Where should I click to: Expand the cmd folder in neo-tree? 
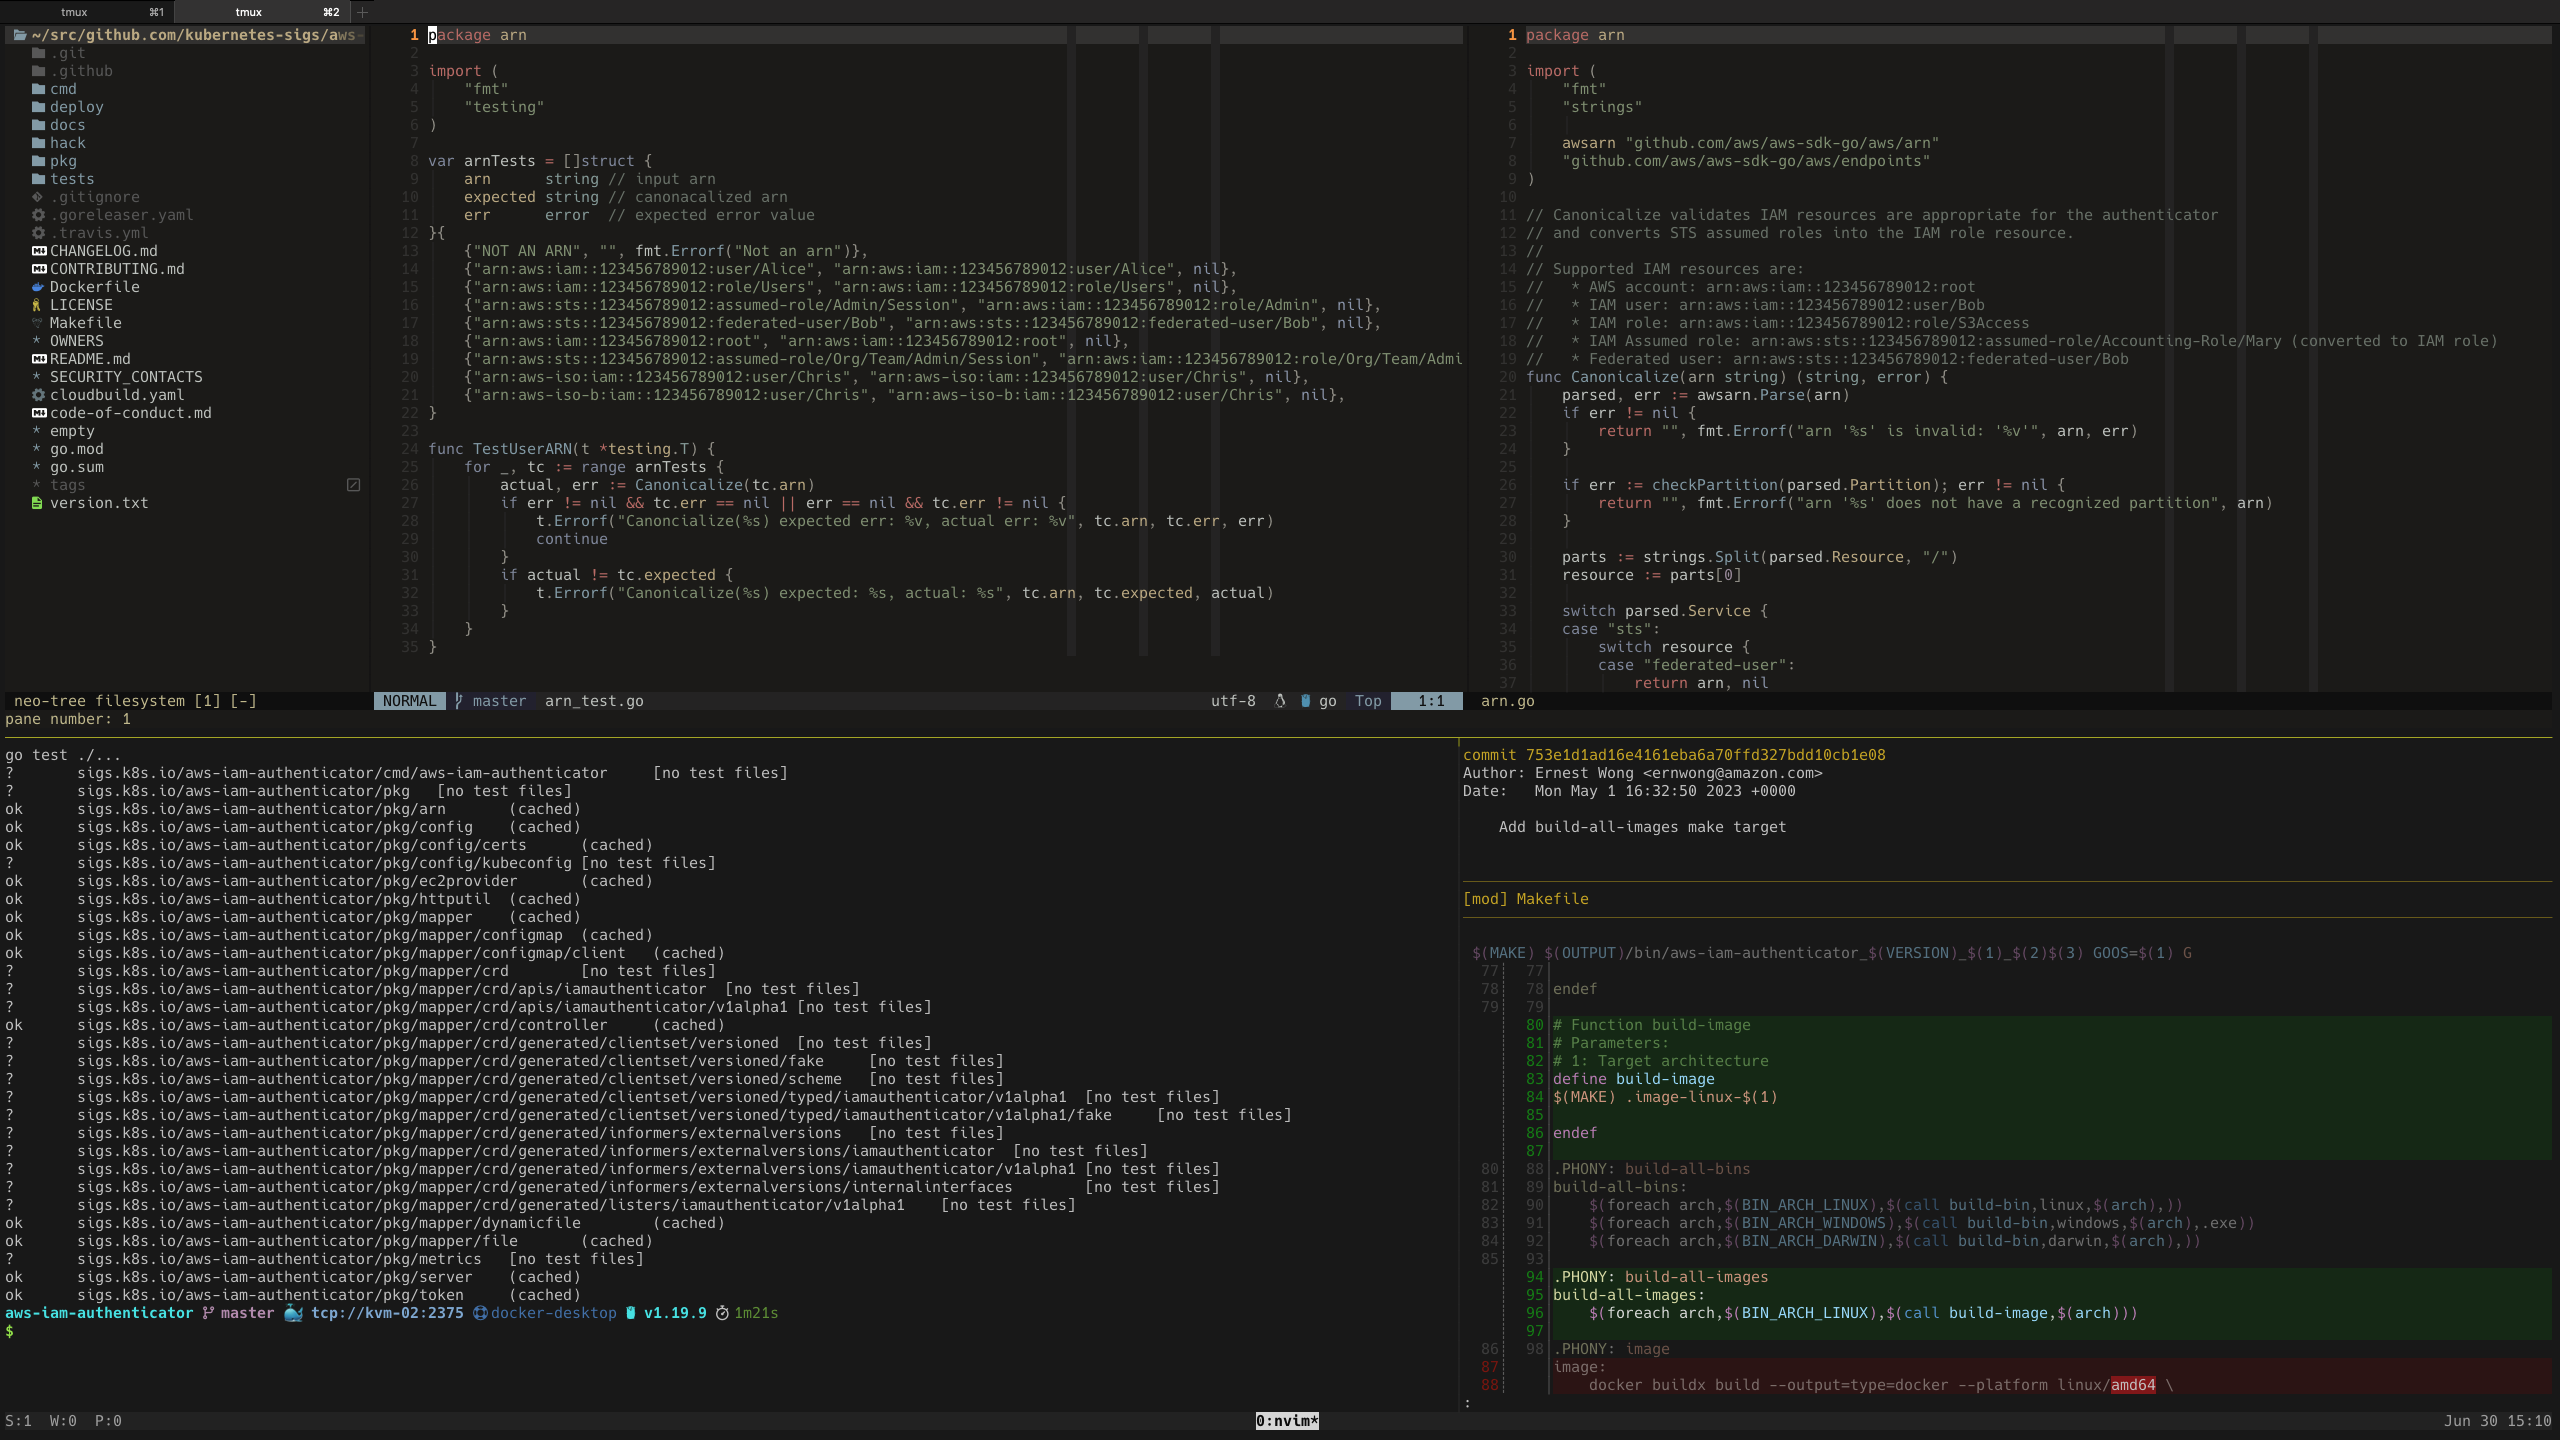point(62,89)
